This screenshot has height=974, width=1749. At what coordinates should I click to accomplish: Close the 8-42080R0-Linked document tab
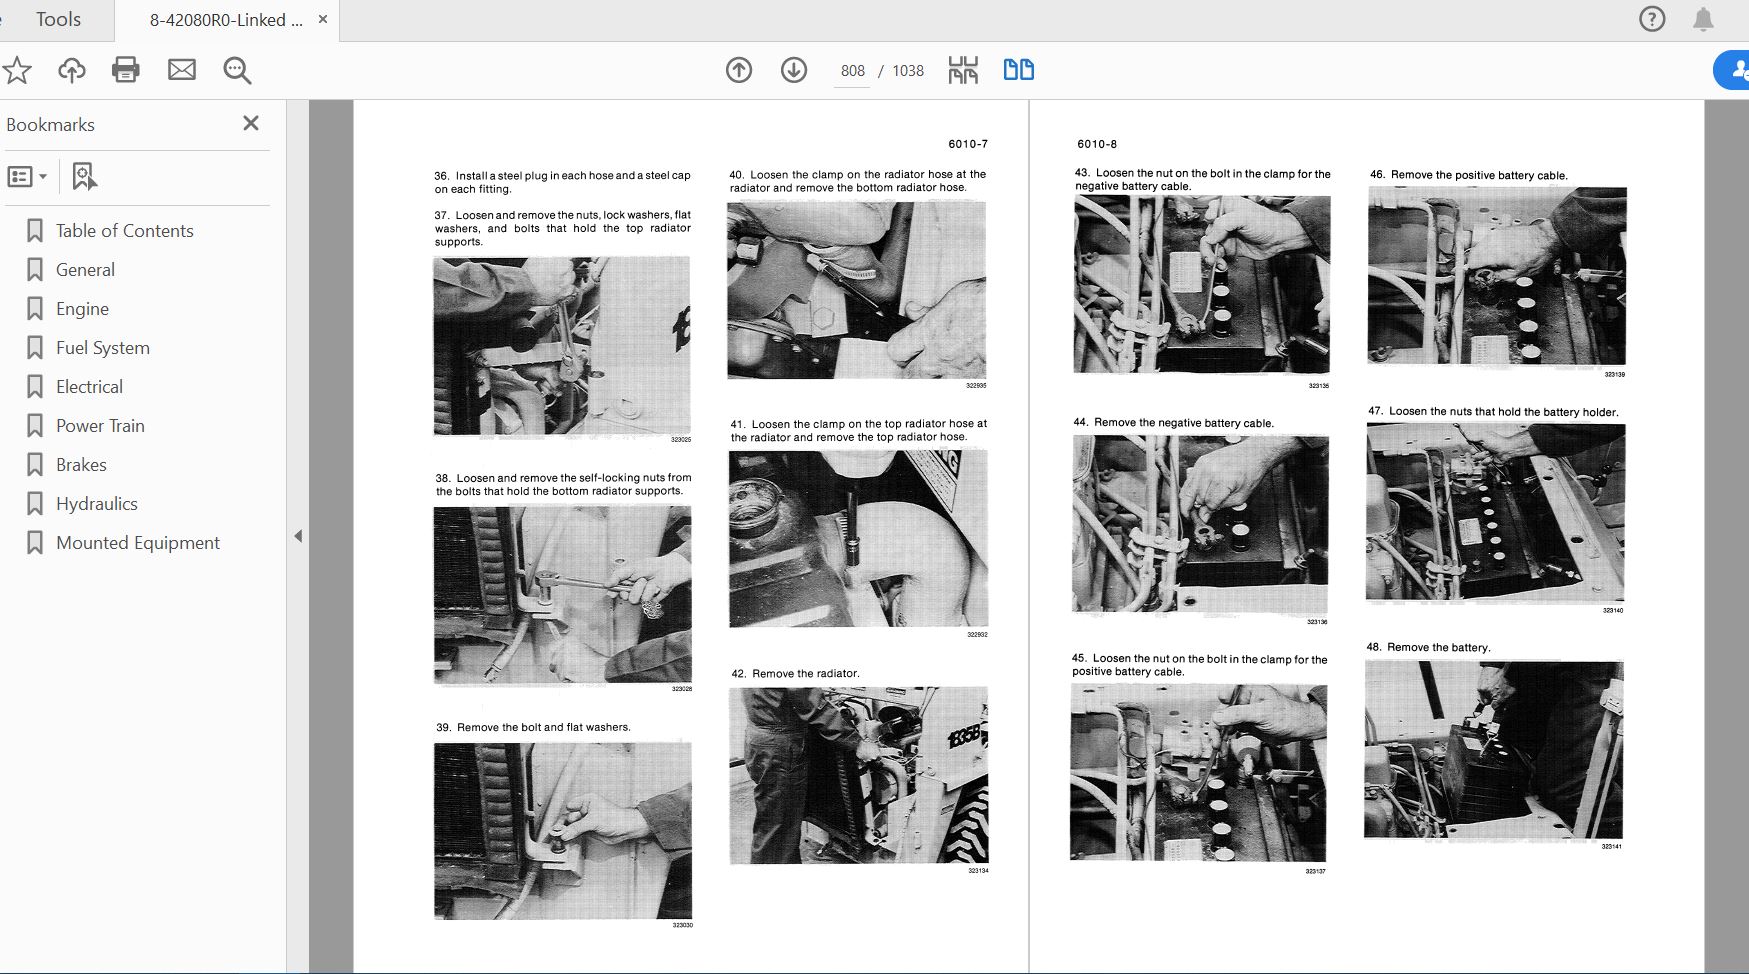[x=323, y=19]
